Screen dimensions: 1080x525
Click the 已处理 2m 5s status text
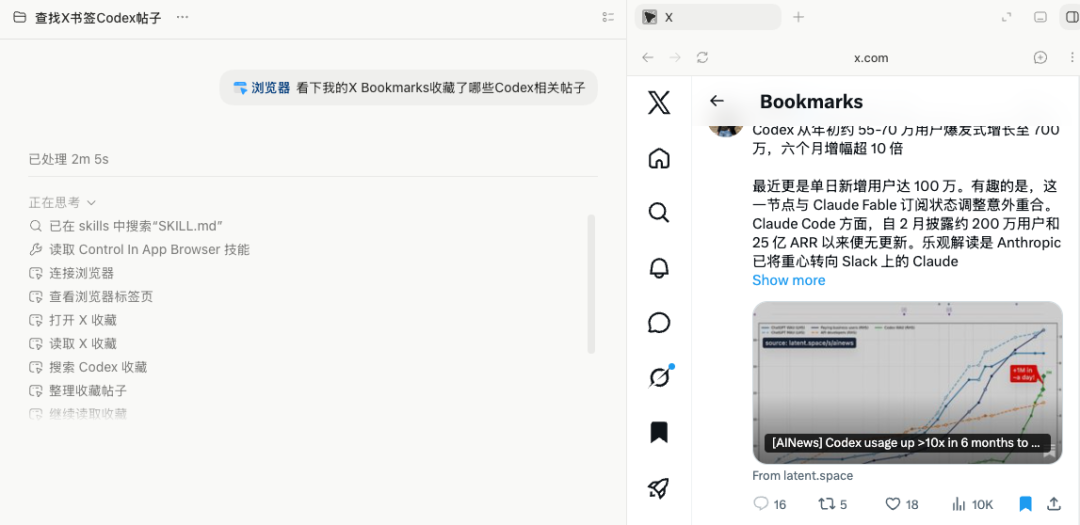[69, 160]
